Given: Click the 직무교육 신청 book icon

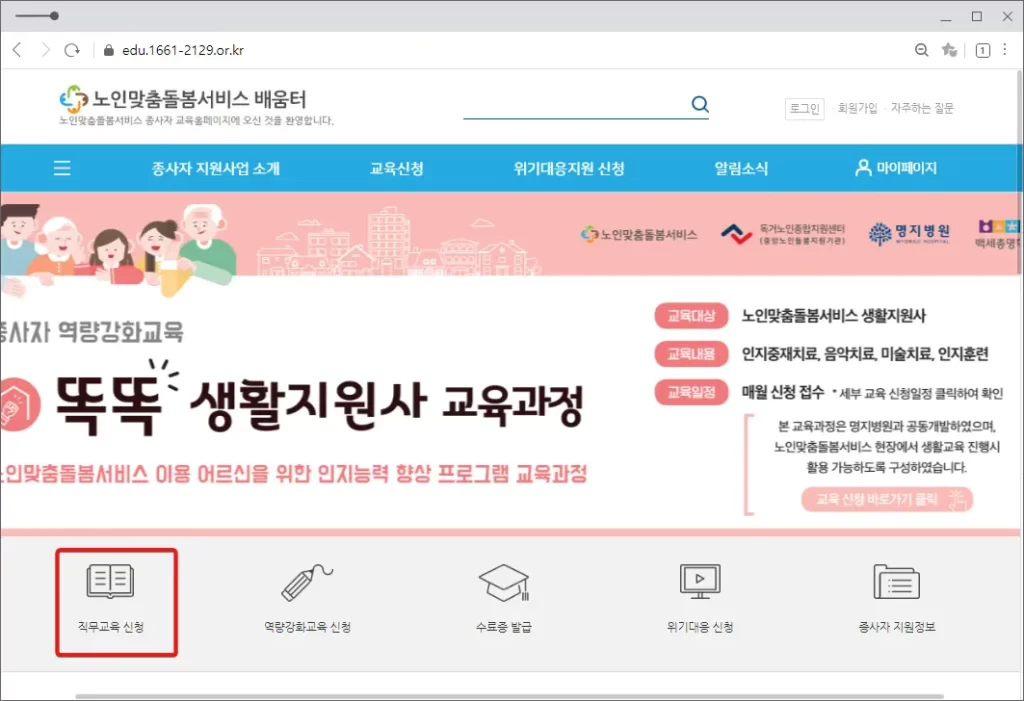Looking at the screenshot, I should [x=110, y=582].
